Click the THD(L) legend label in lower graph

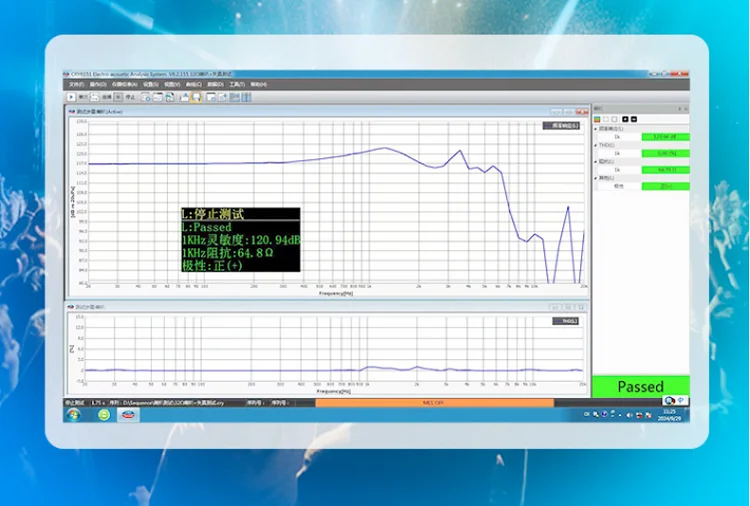(567, 321)
